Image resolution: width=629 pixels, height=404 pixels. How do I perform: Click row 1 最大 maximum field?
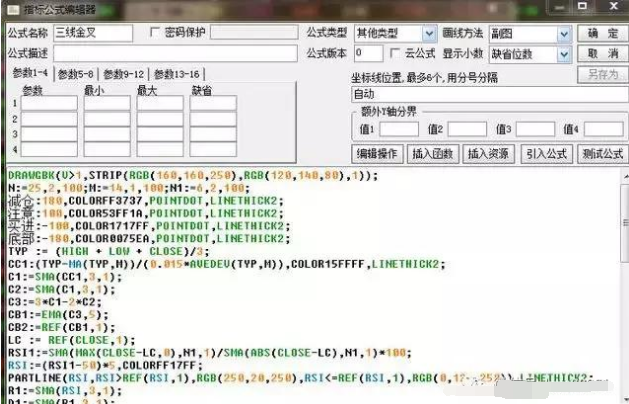point(160,103)
